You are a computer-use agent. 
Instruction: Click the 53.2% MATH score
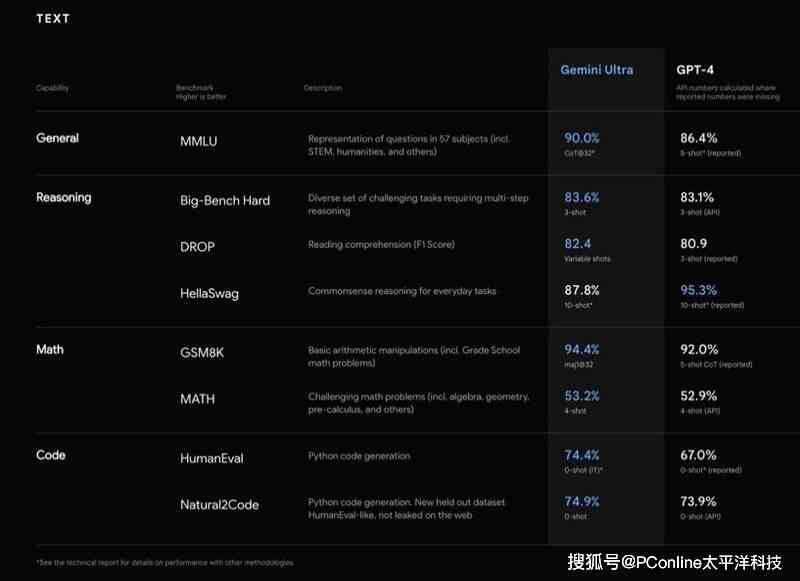pyautogui.click(x=582, y=396)
